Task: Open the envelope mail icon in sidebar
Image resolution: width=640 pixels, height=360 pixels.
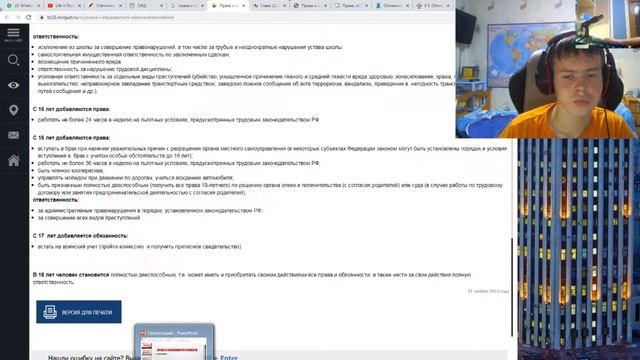Action: pyautogui.click(x=13, y=135)
